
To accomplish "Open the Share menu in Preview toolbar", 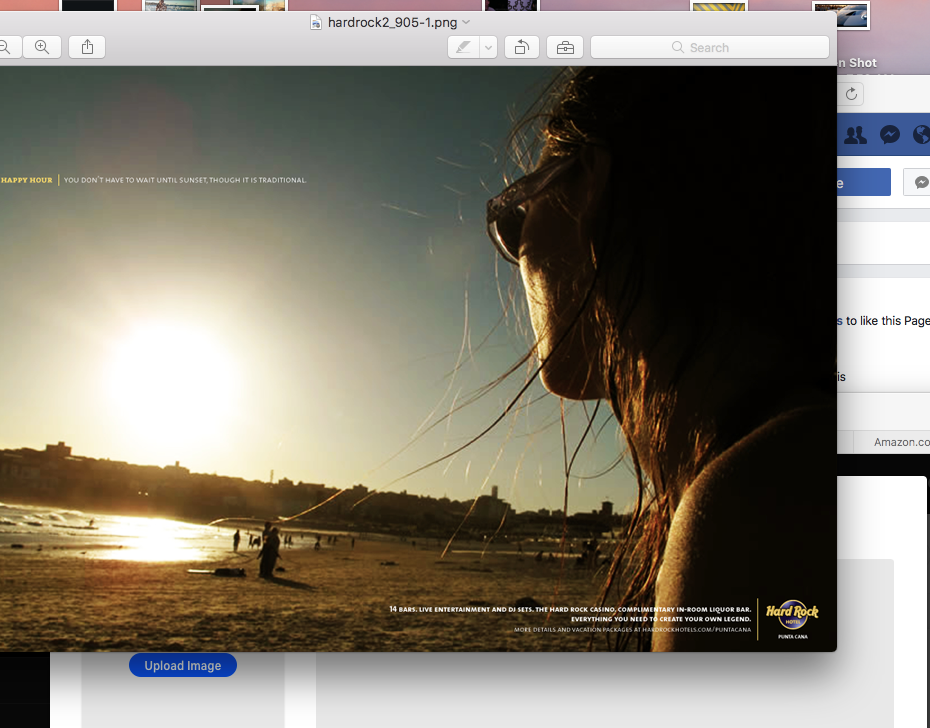I will coord(87,47).
